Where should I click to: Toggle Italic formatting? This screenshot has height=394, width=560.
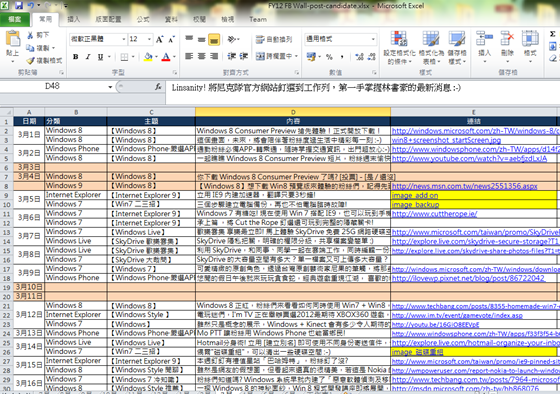88,56
